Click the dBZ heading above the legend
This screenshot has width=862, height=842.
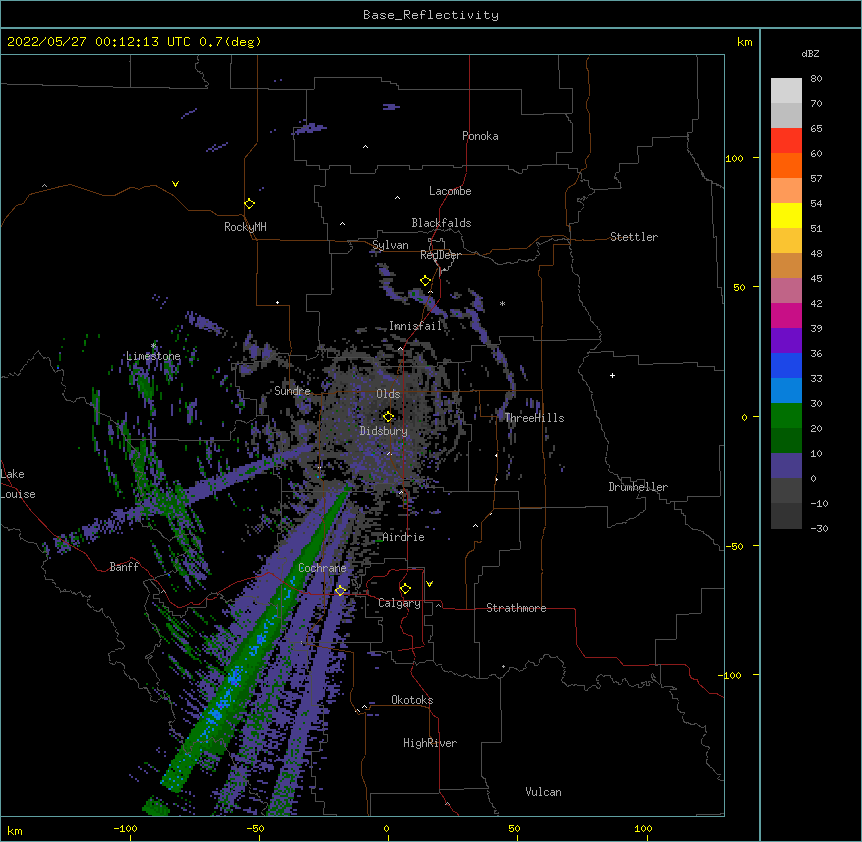click(x=810, y=54)
